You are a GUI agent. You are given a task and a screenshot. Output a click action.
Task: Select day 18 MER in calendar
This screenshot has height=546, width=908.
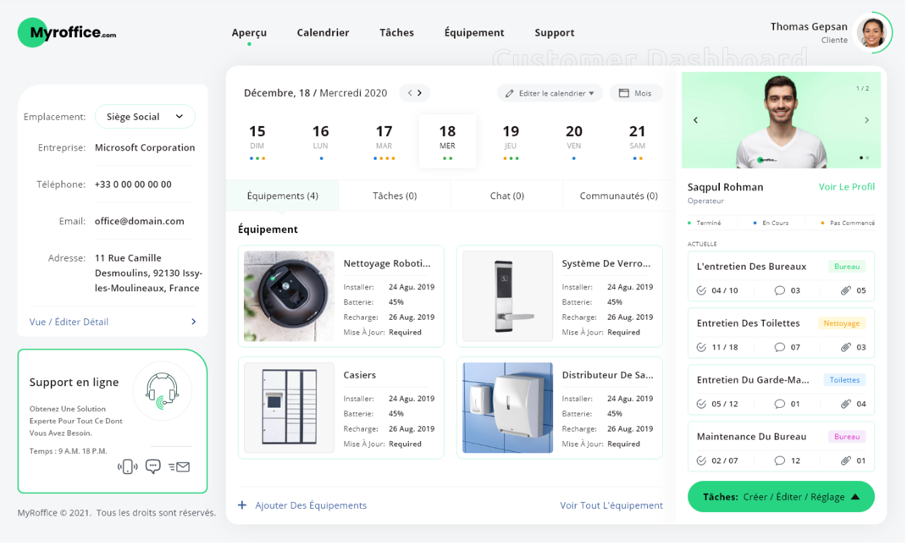pyautogui.click(x=448, y=142)
